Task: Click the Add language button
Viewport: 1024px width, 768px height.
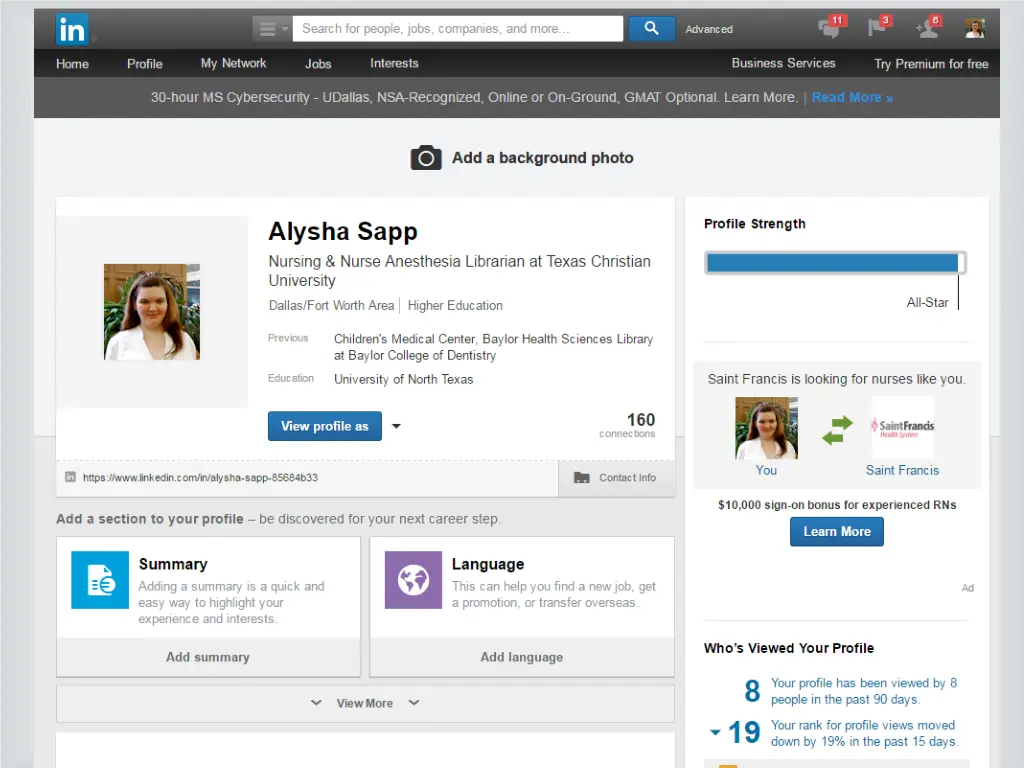Action: pyautogui.click(x=522, y=657)
